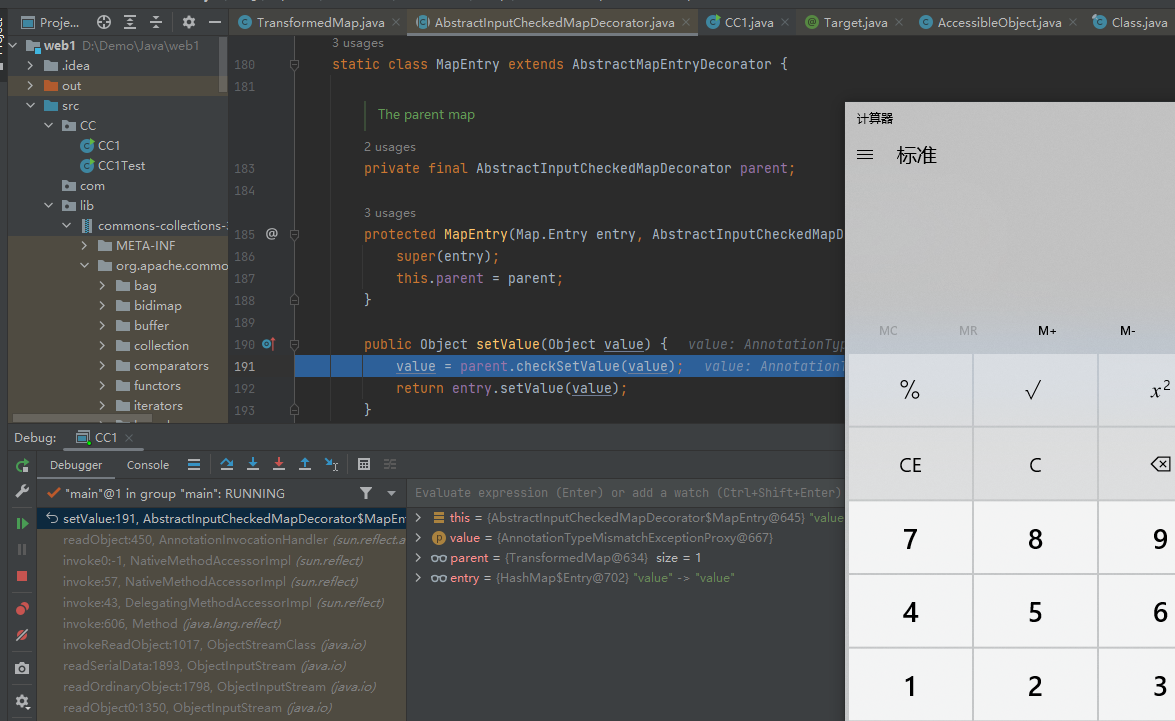Show execution point icon

[193, 465]
